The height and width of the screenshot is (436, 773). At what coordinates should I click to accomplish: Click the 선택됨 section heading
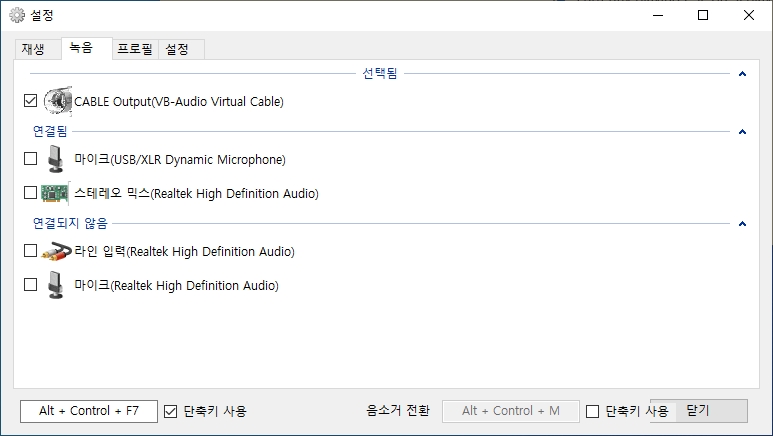pos(380,73)
